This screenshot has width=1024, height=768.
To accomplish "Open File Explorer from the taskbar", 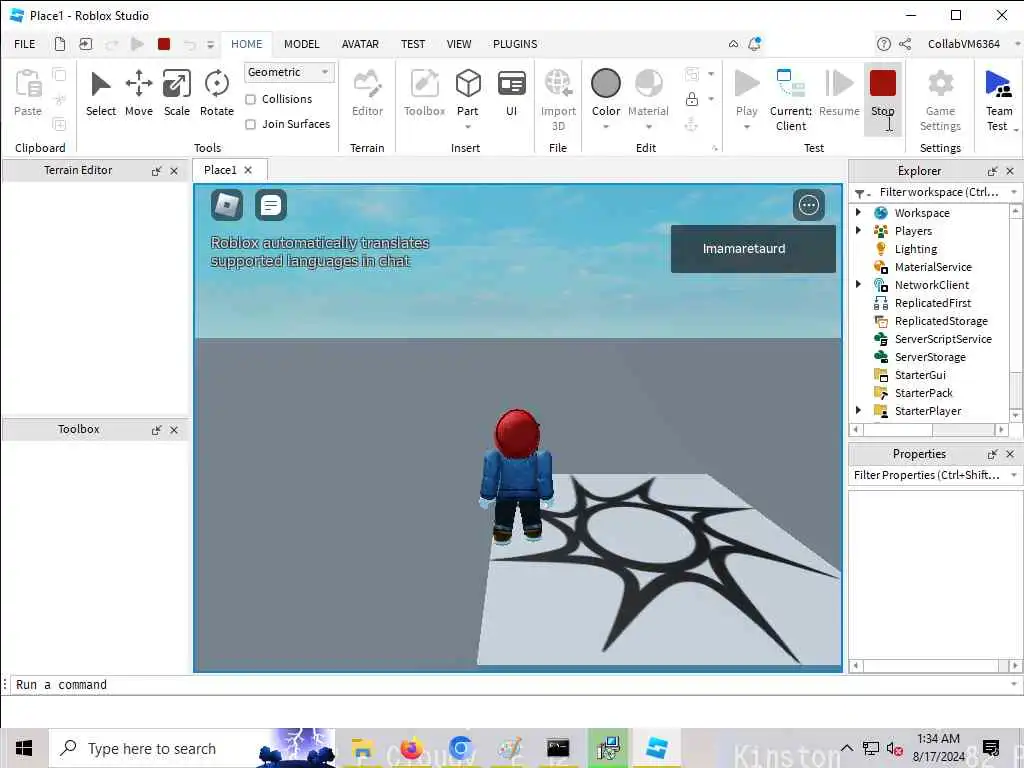I will [x=362, y=748].
